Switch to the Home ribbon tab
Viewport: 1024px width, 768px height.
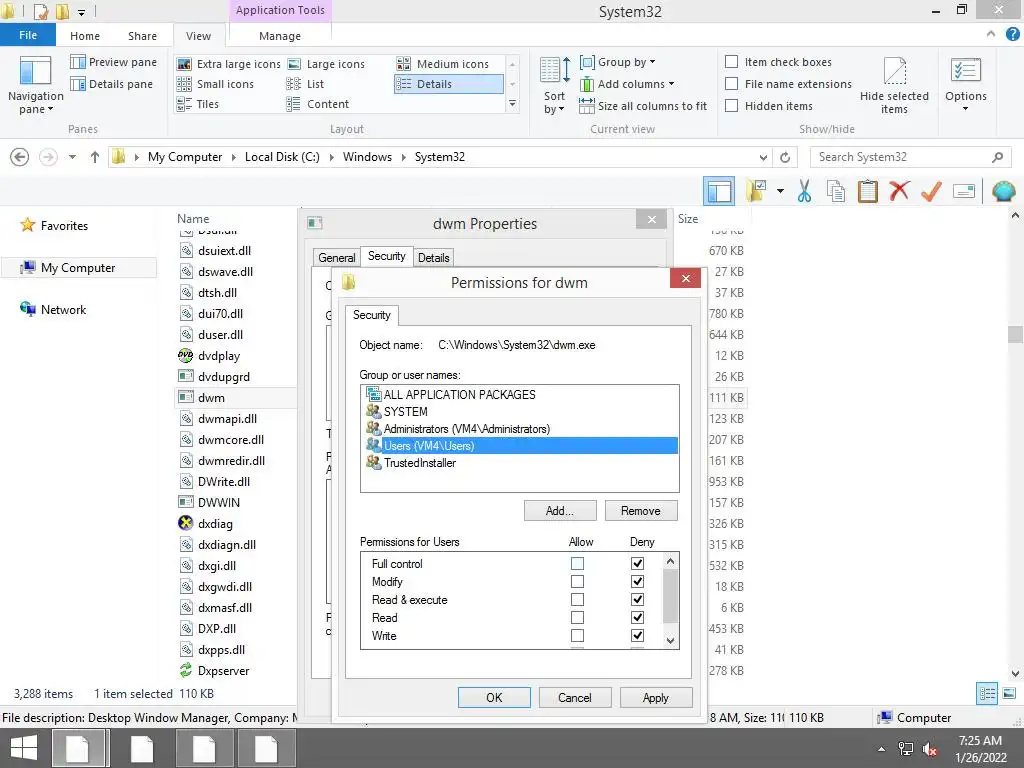coord(85,36)
